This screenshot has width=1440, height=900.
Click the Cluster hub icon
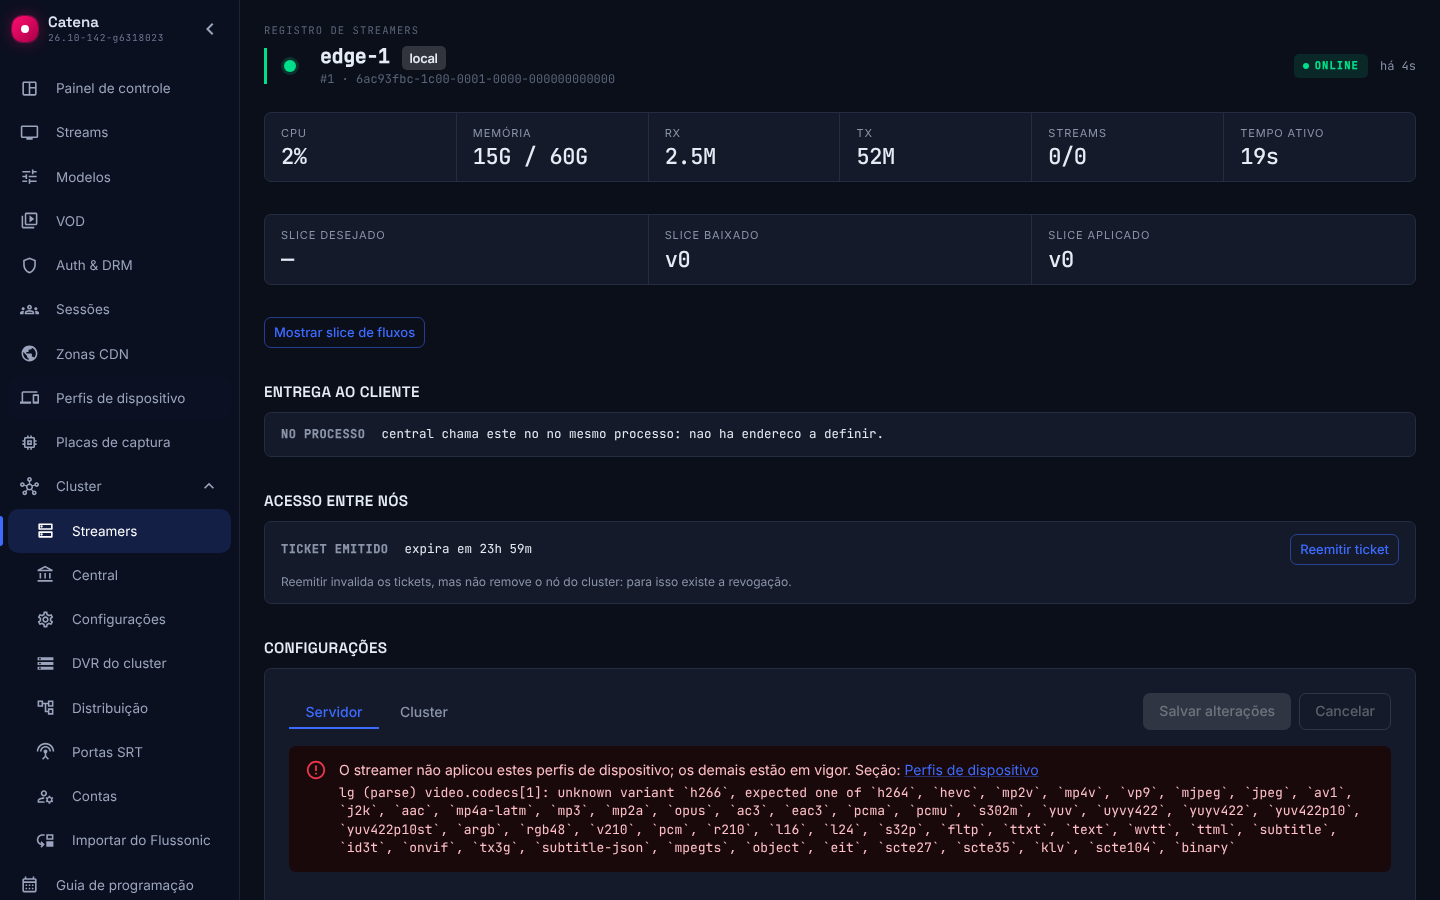30,486
